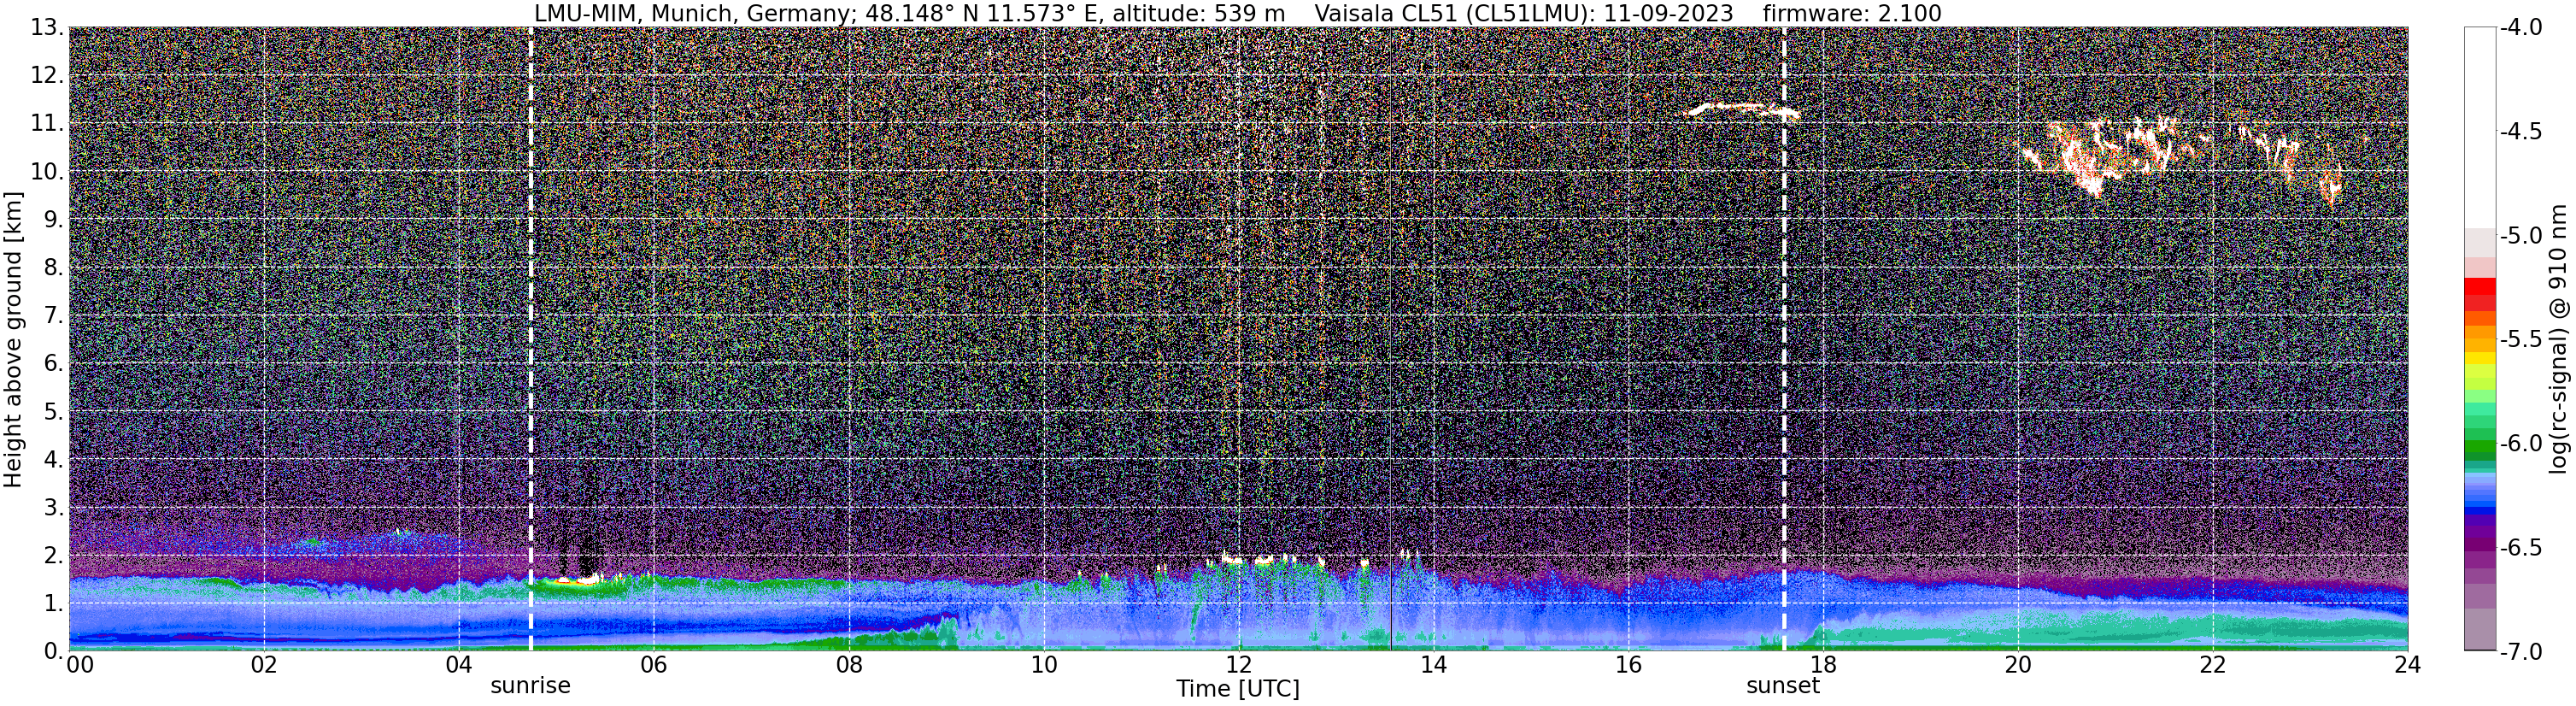
Task: Click the time axis tick label 20
Action: click(x=2018, y=665)
